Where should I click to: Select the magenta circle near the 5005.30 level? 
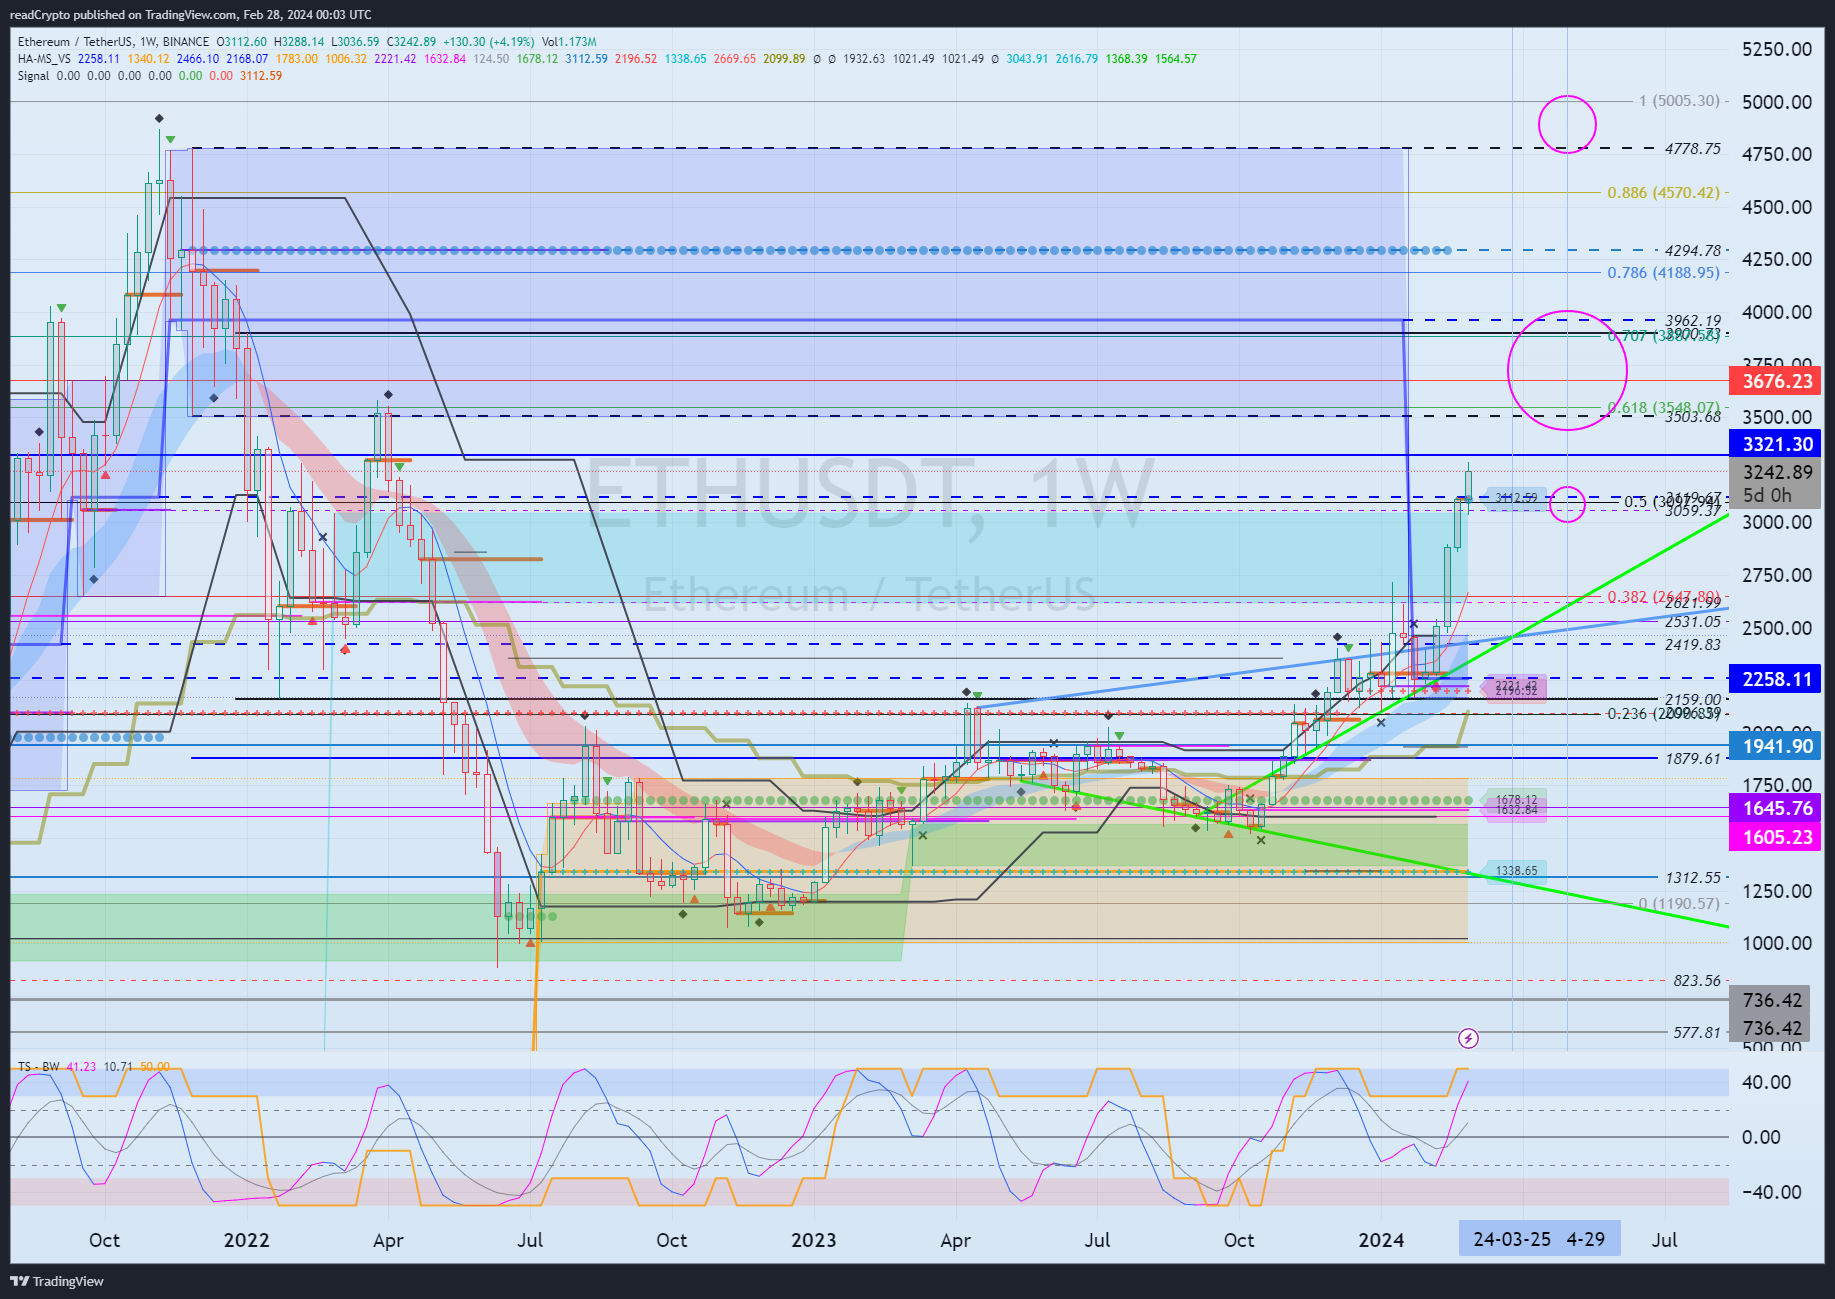pos(1567,124)
